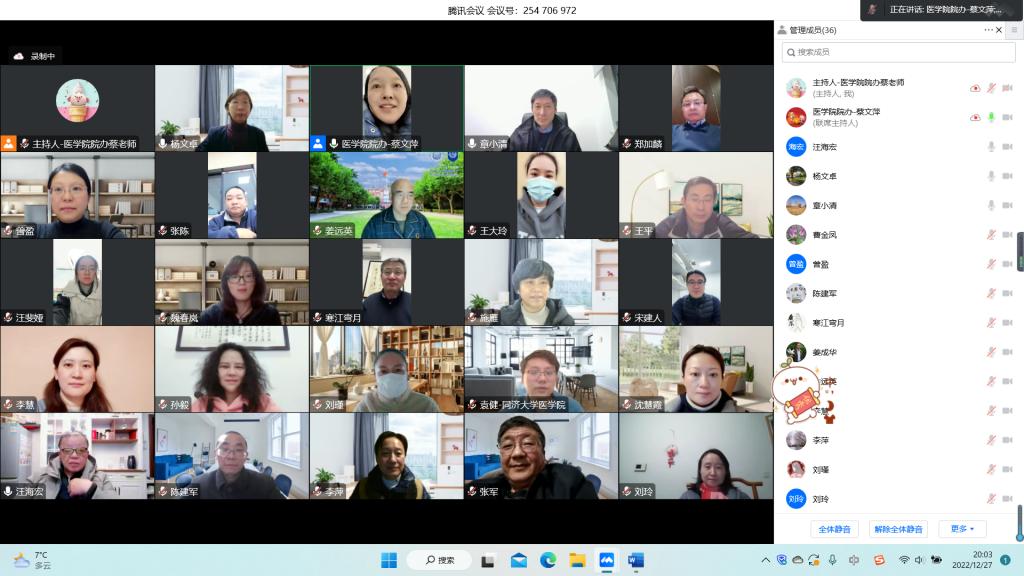Click the 全体静音 button
The image size is (1024, 576).
coord(834,529)
